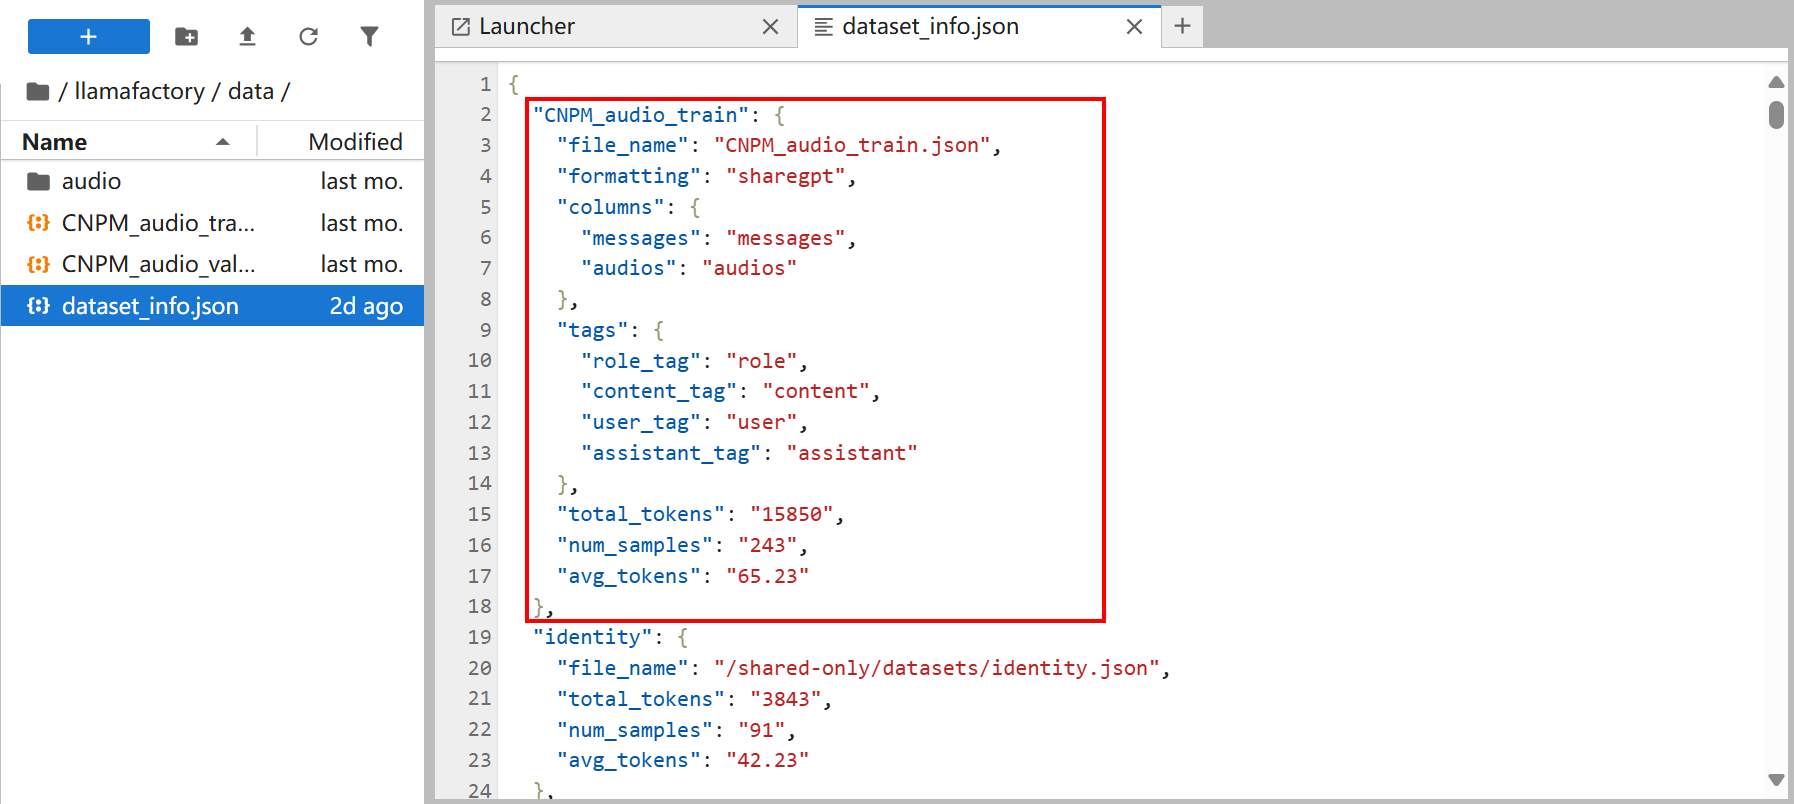Create a new folder with folder-plus icon
The width and height of the screenshot is (1794, 804).
point(186,37)
